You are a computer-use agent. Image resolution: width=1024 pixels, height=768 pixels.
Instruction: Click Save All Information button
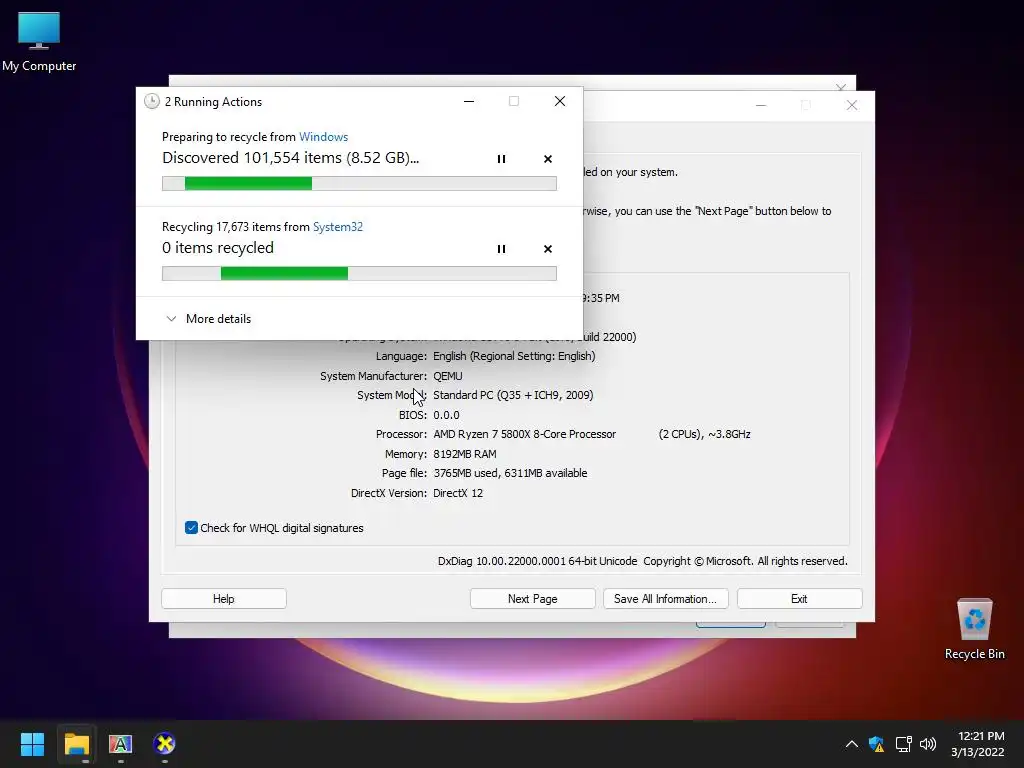coord(665,599)
